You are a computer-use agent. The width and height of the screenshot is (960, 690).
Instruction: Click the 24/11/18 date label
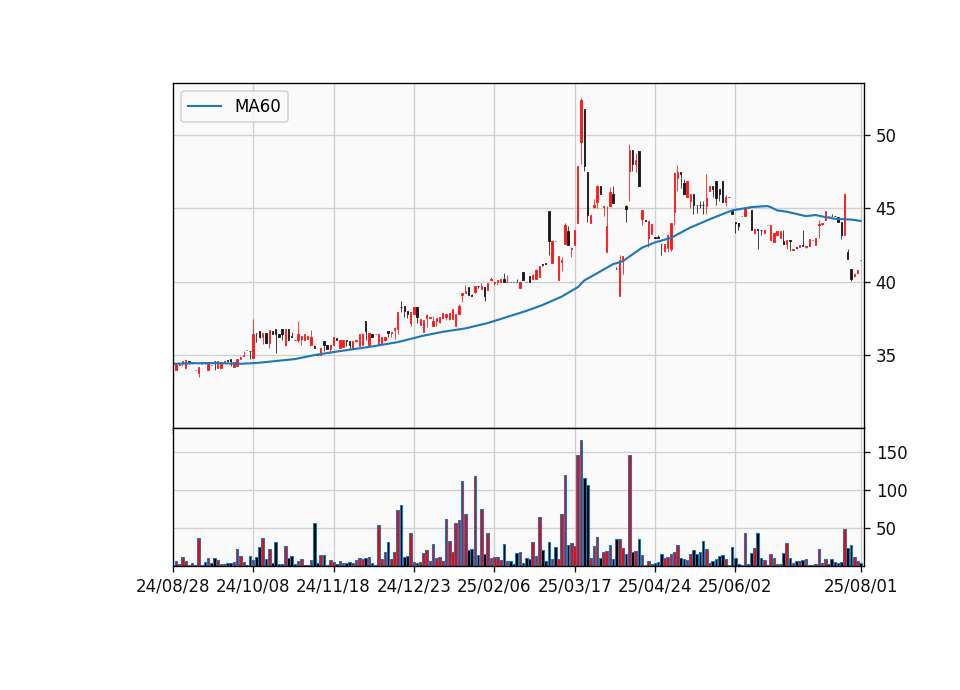[333, 586]
